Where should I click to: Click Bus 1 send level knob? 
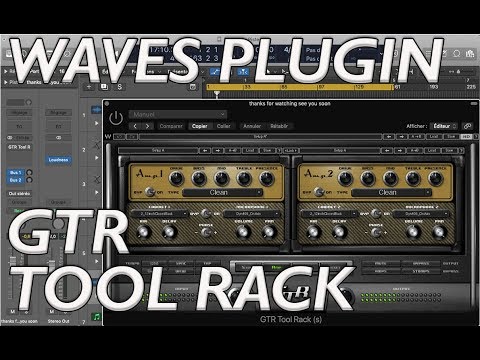29,173
